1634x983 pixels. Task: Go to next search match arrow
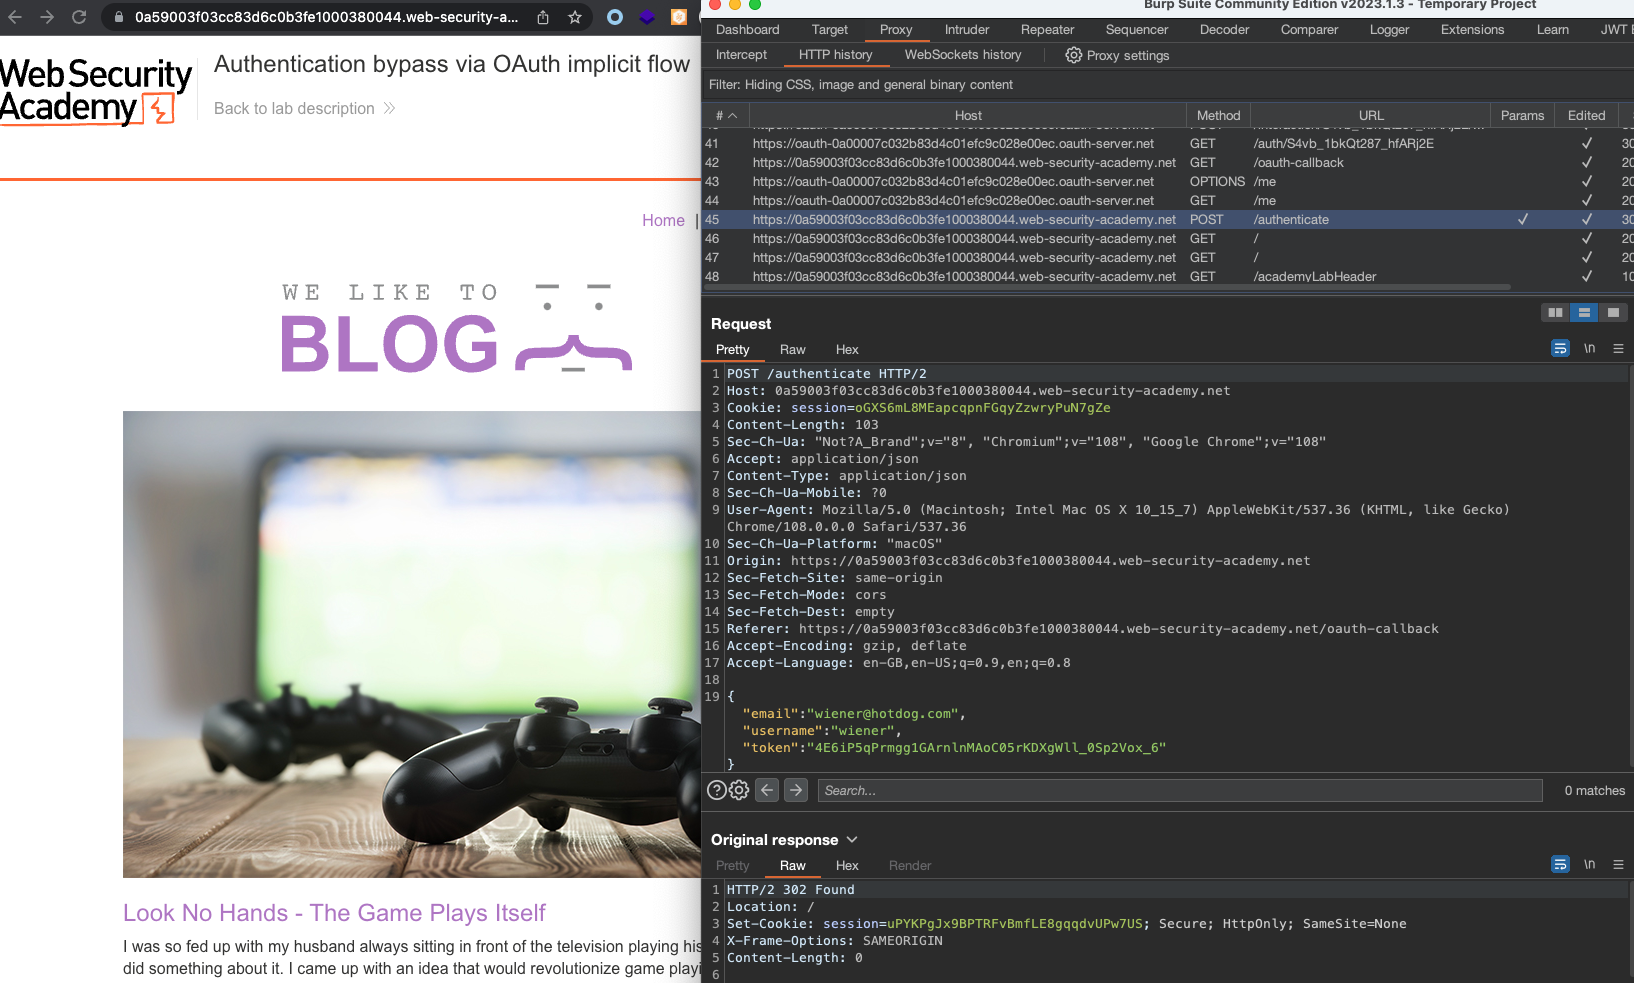point(796,790)
